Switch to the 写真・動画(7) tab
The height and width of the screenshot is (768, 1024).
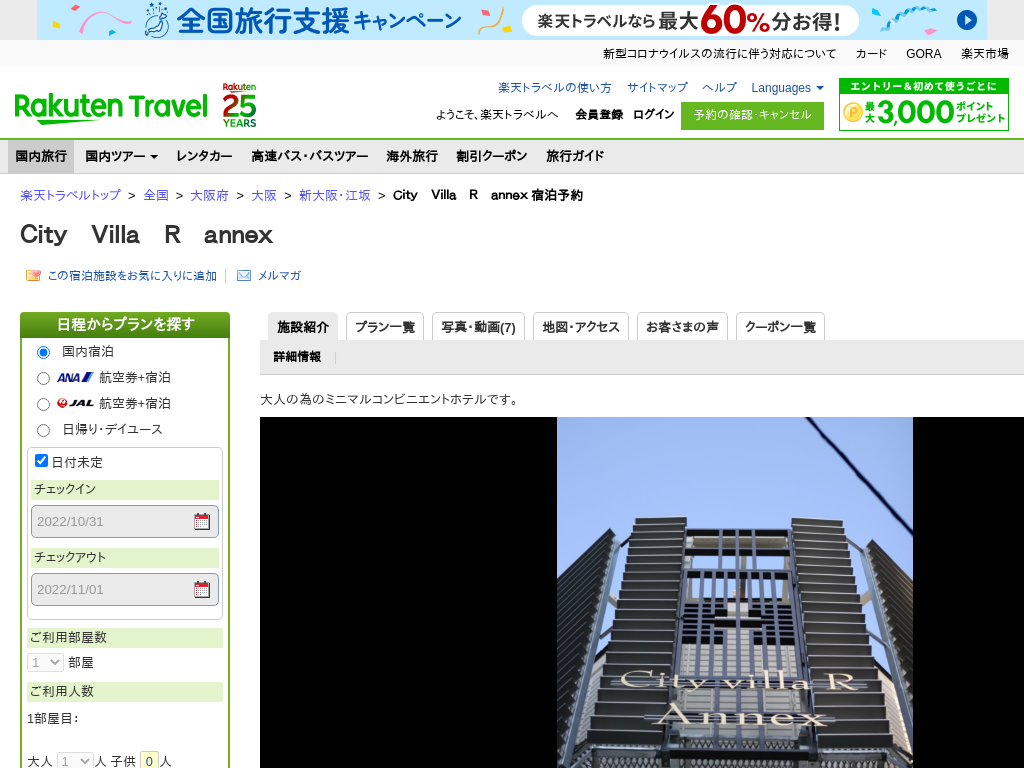478,327
